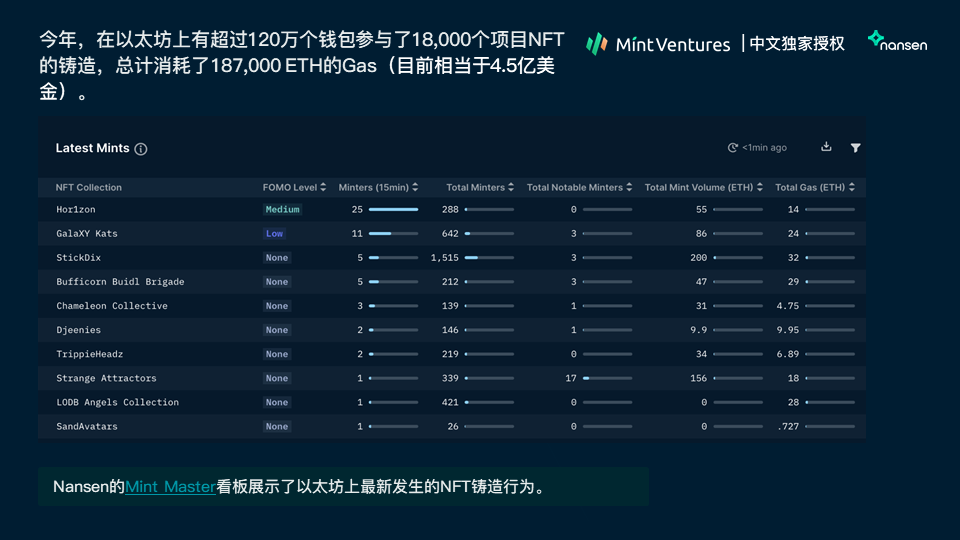The height and width of the screenshot is (540, 960).
Task: Click the '<1min ago' refresh timestamp
Action: pyautogui.click(x=764, y=148)
